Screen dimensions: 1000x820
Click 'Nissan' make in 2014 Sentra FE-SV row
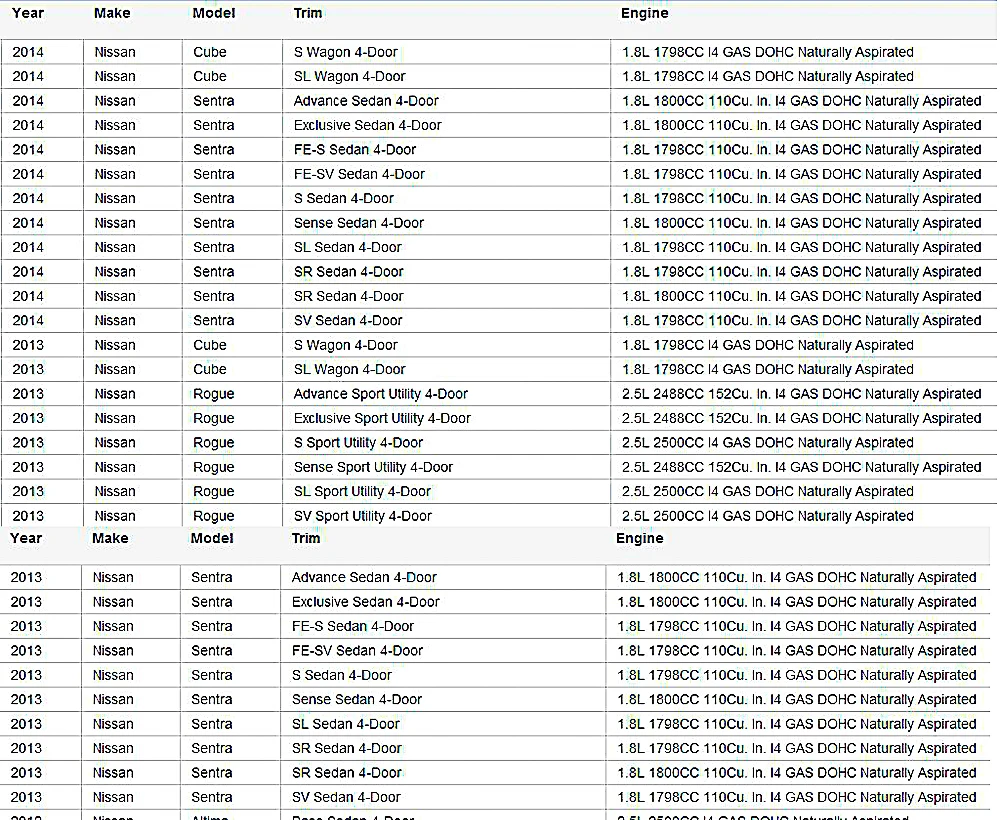pos(115,174)
